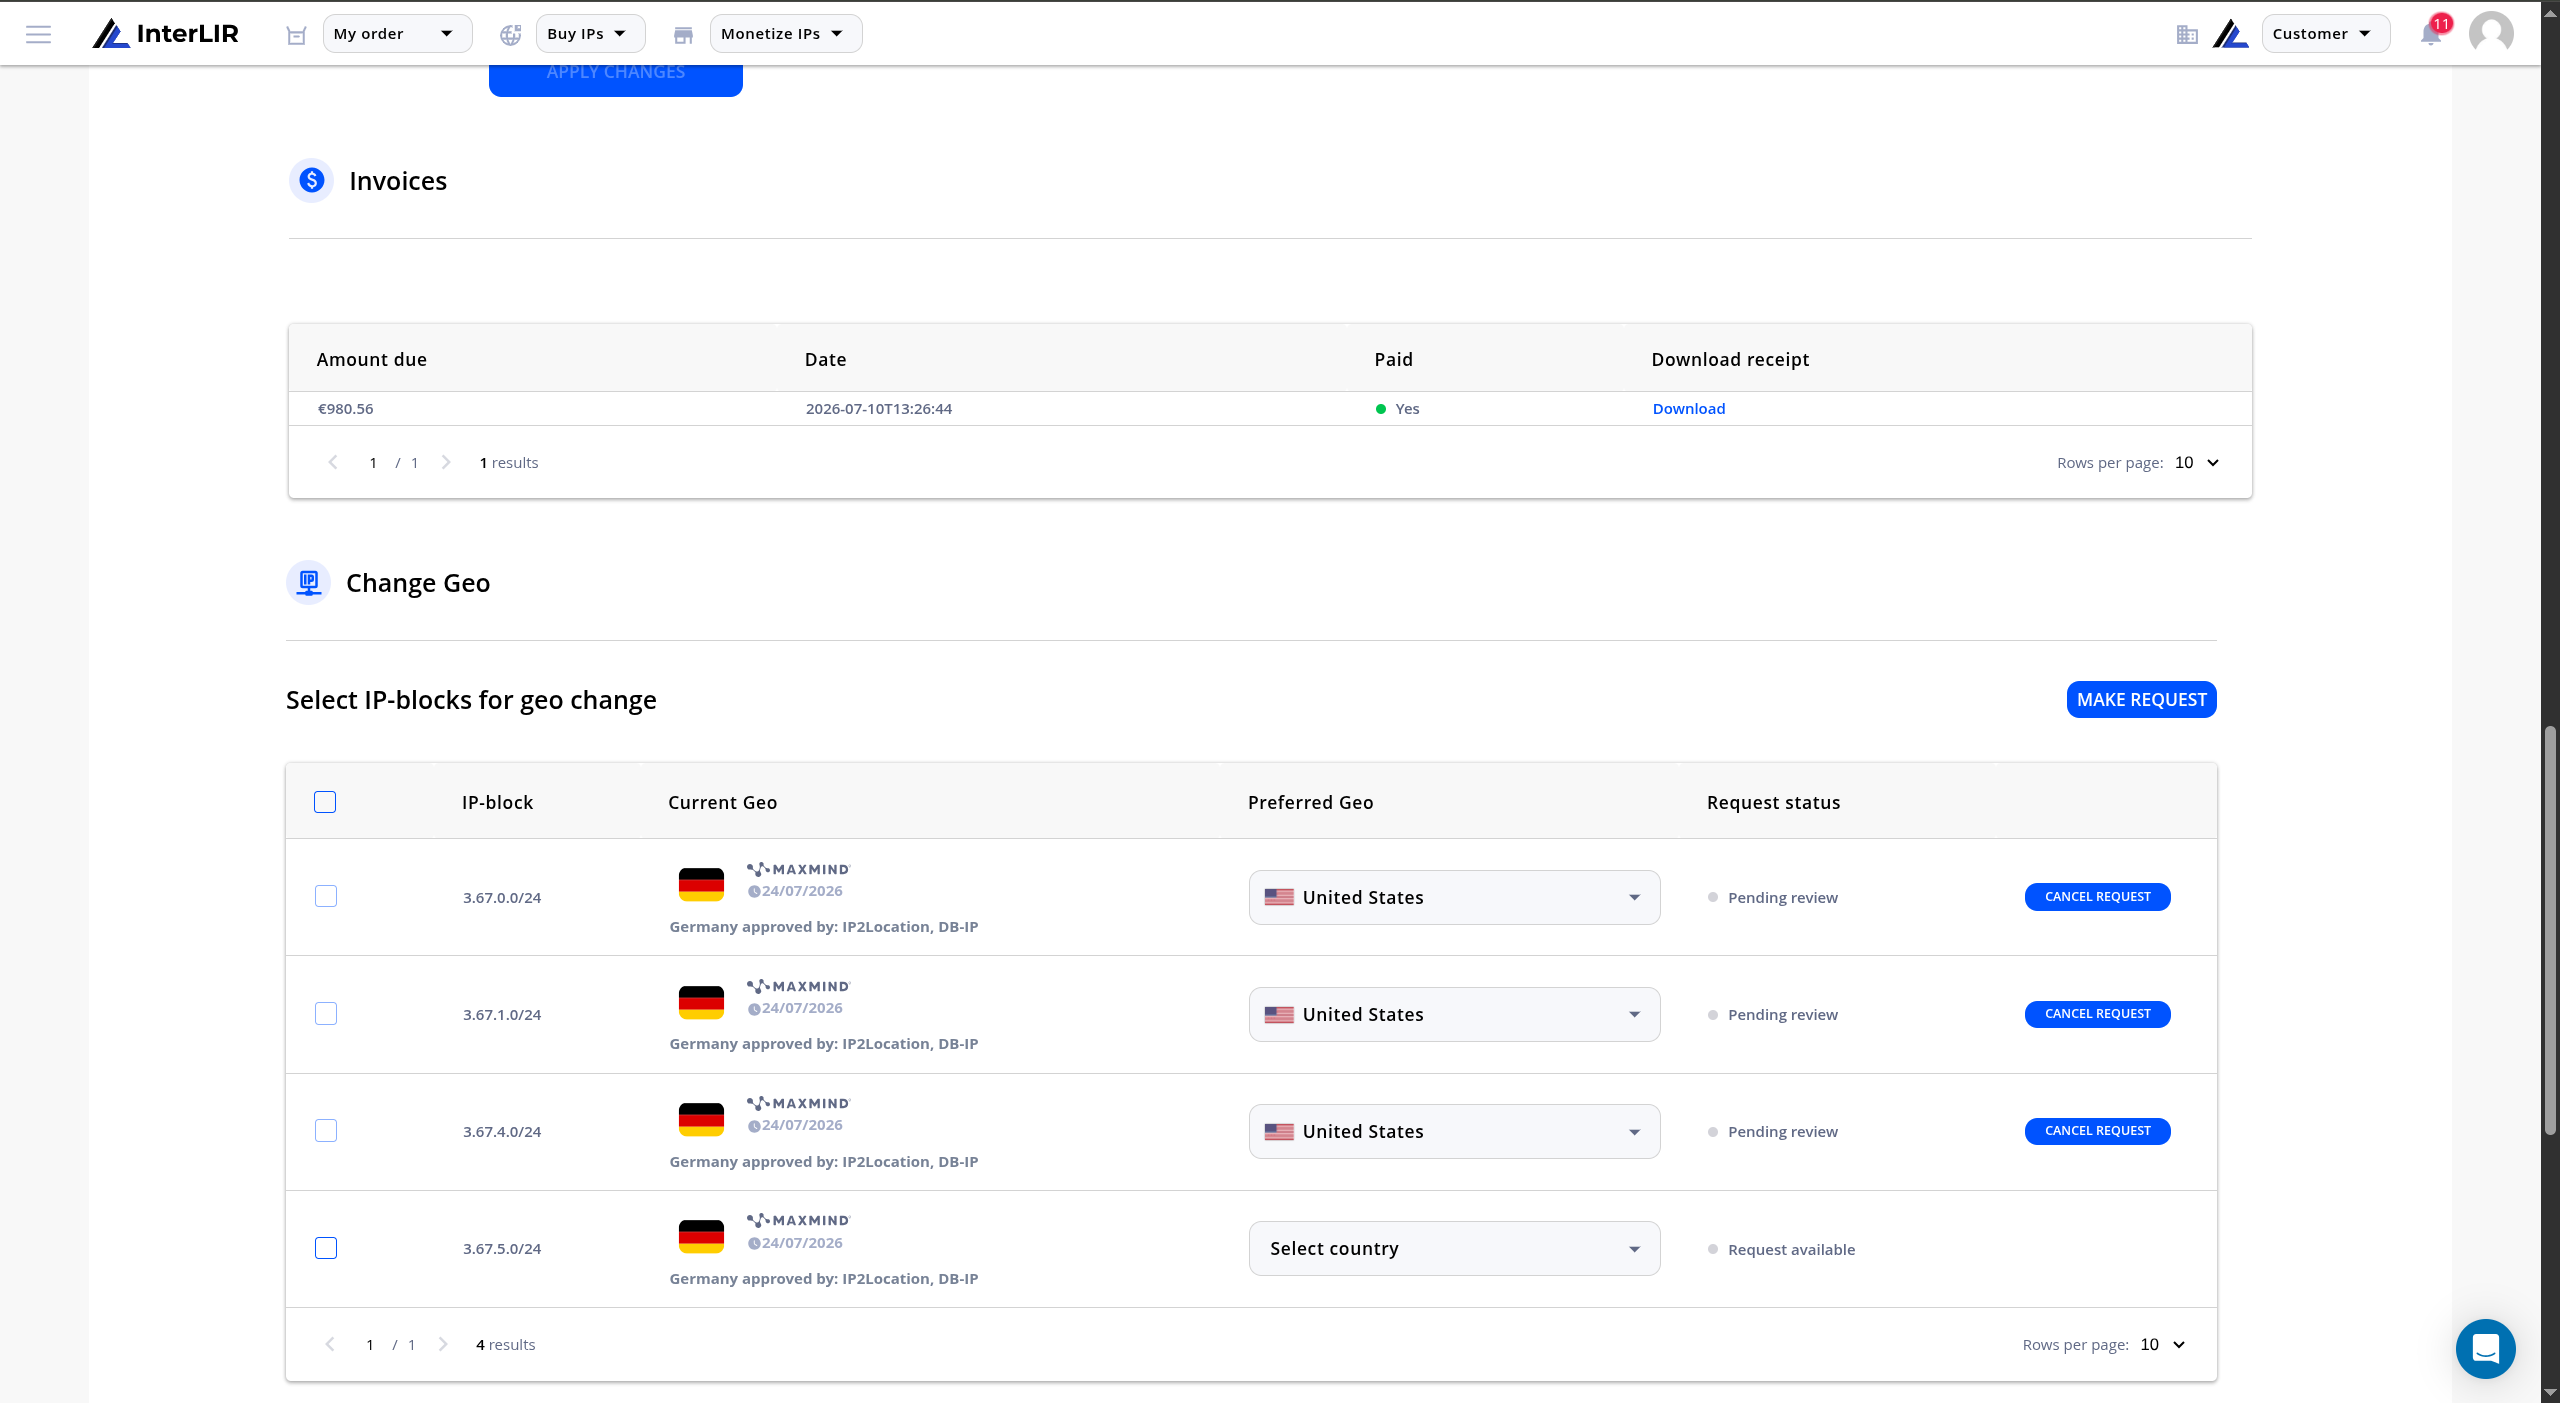2560x1403 pixels.
Task: Click the invoice date 2026-07-10T13:26:44
Action: [878, 409]
